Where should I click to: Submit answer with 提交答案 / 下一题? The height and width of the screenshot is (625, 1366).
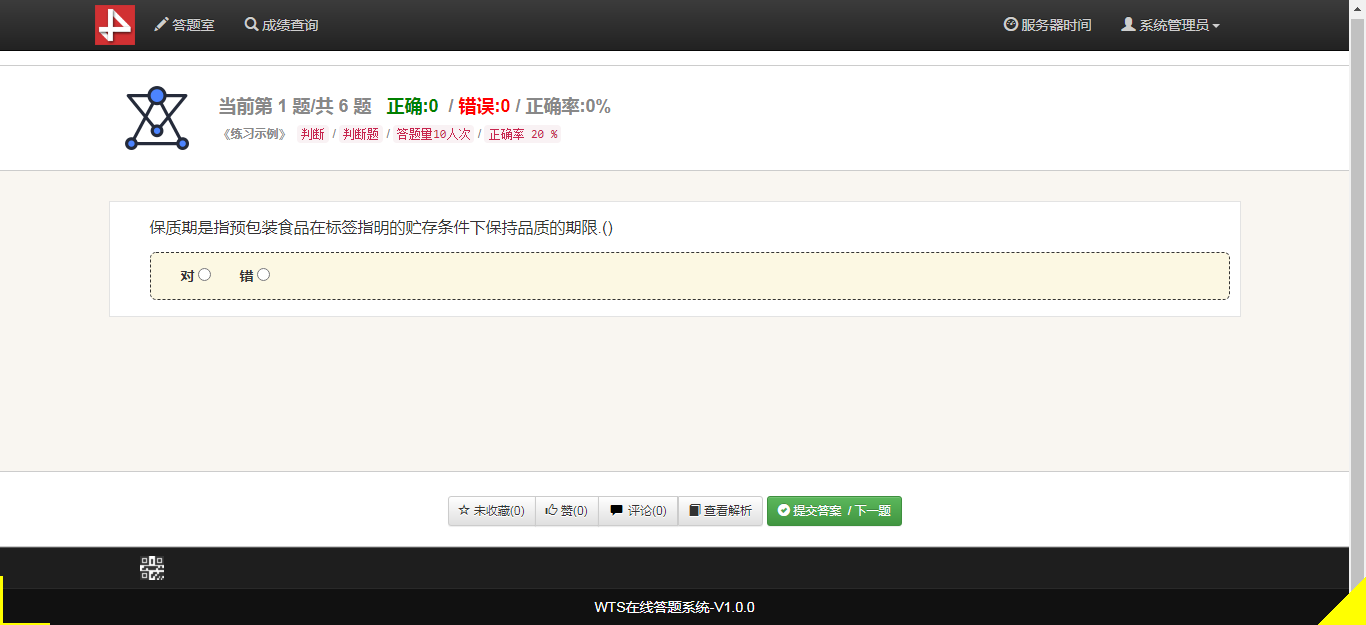click(834, 511)
